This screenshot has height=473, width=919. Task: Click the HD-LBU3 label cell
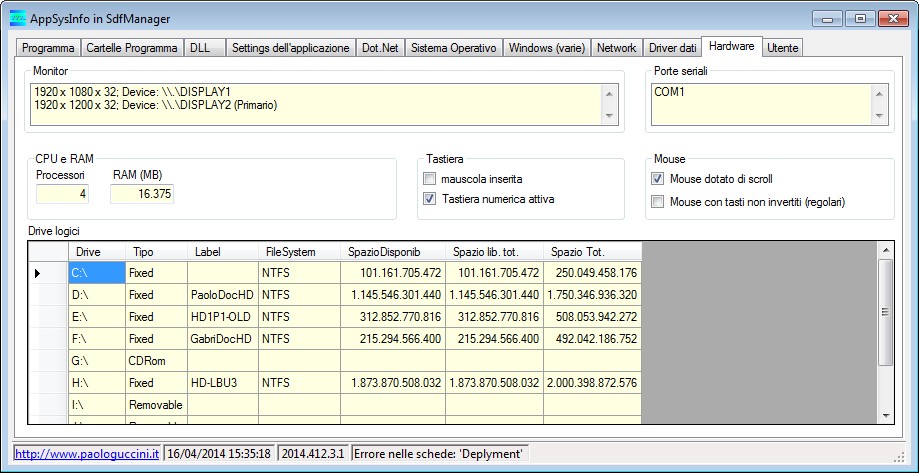[x=223, y=383]
